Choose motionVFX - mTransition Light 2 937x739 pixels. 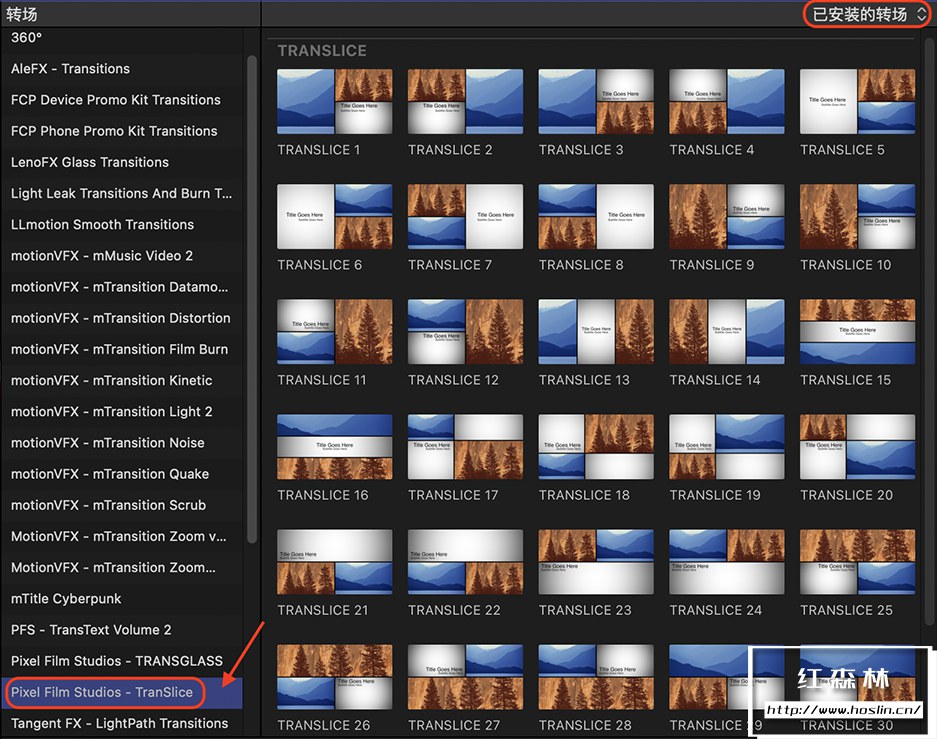(121, 412)
